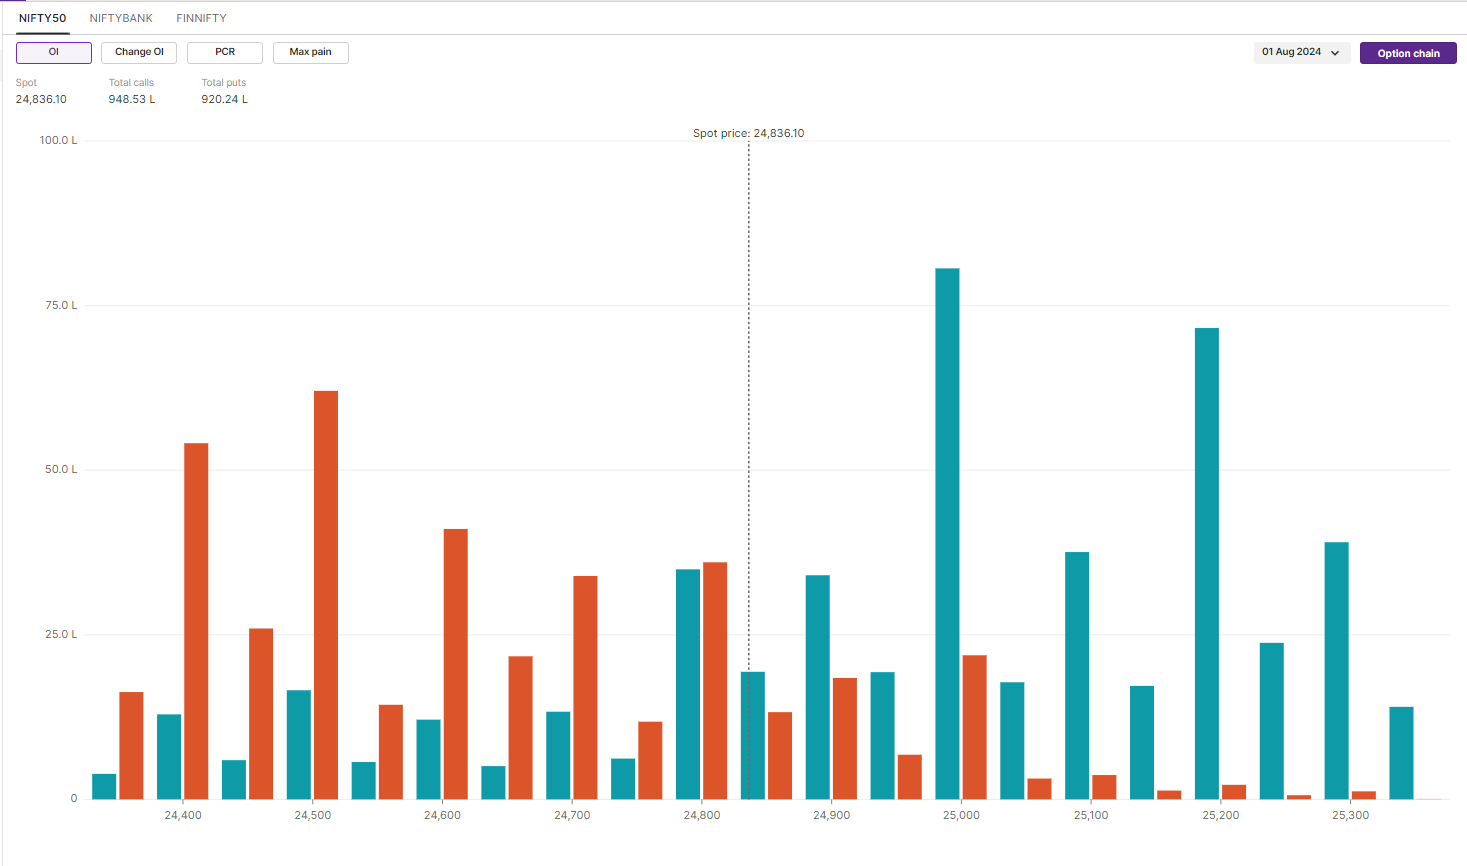Show the PCR chart

pyautogui.click(x=225, y=53)
